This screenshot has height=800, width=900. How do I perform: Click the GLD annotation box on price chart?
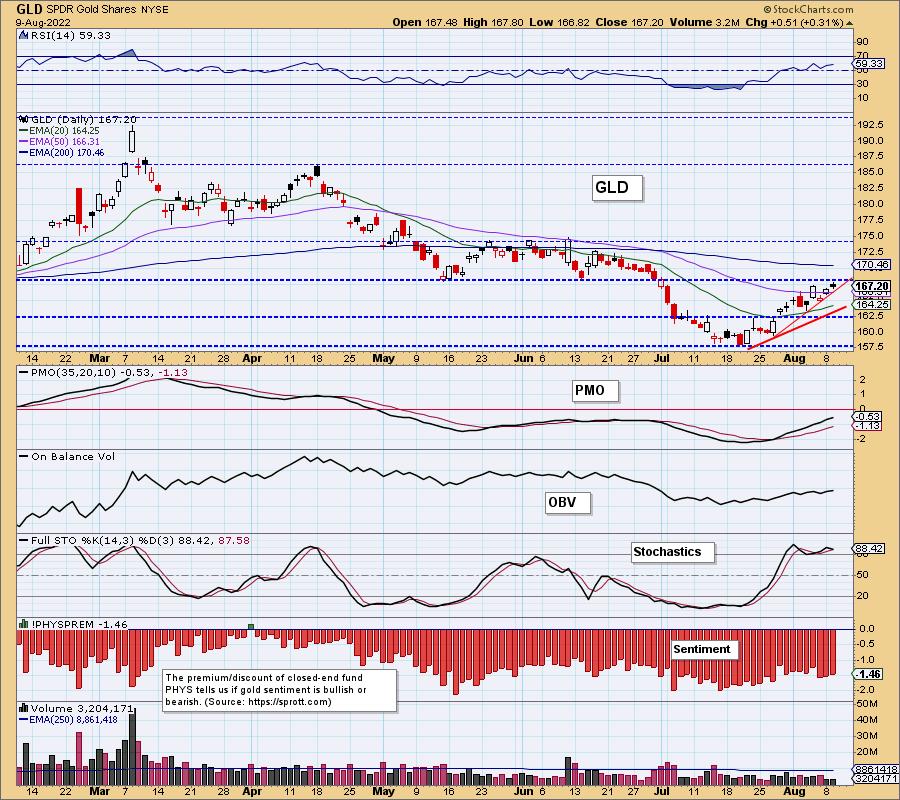tap(616, 188)
